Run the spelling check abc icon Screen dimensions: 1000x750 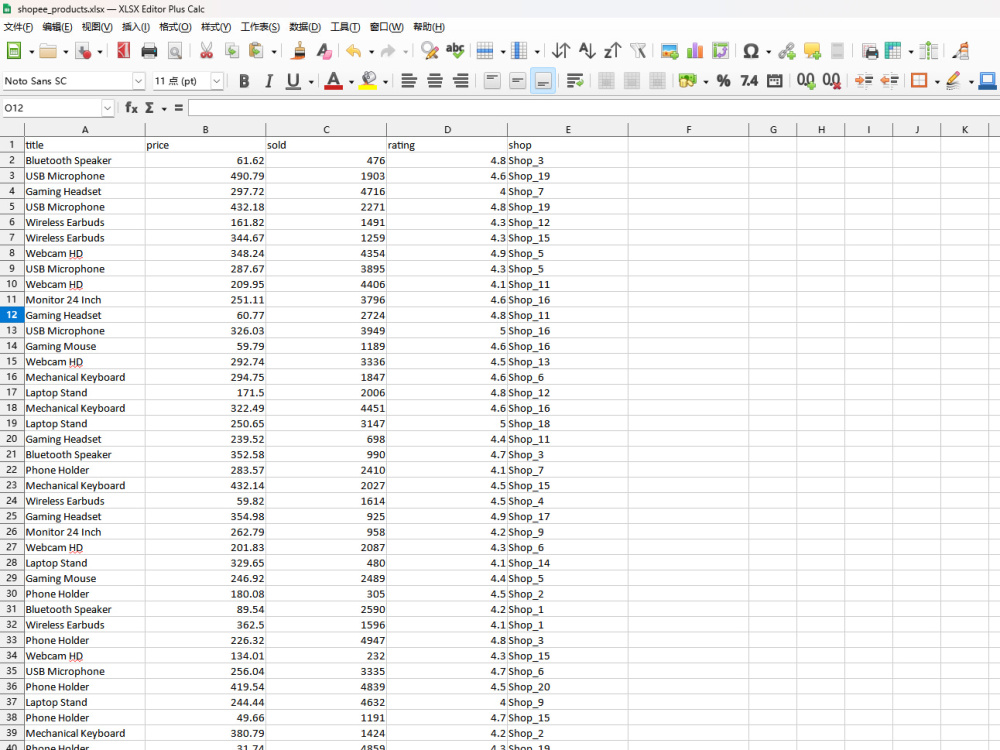click(455, 50)
